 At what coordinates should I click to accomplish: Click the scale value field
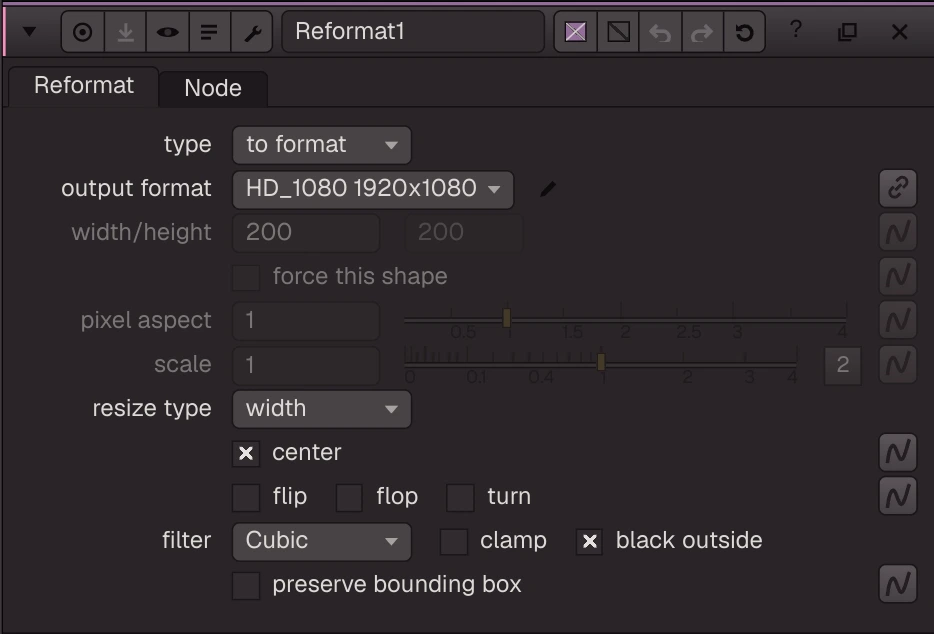tap(306, 365)
